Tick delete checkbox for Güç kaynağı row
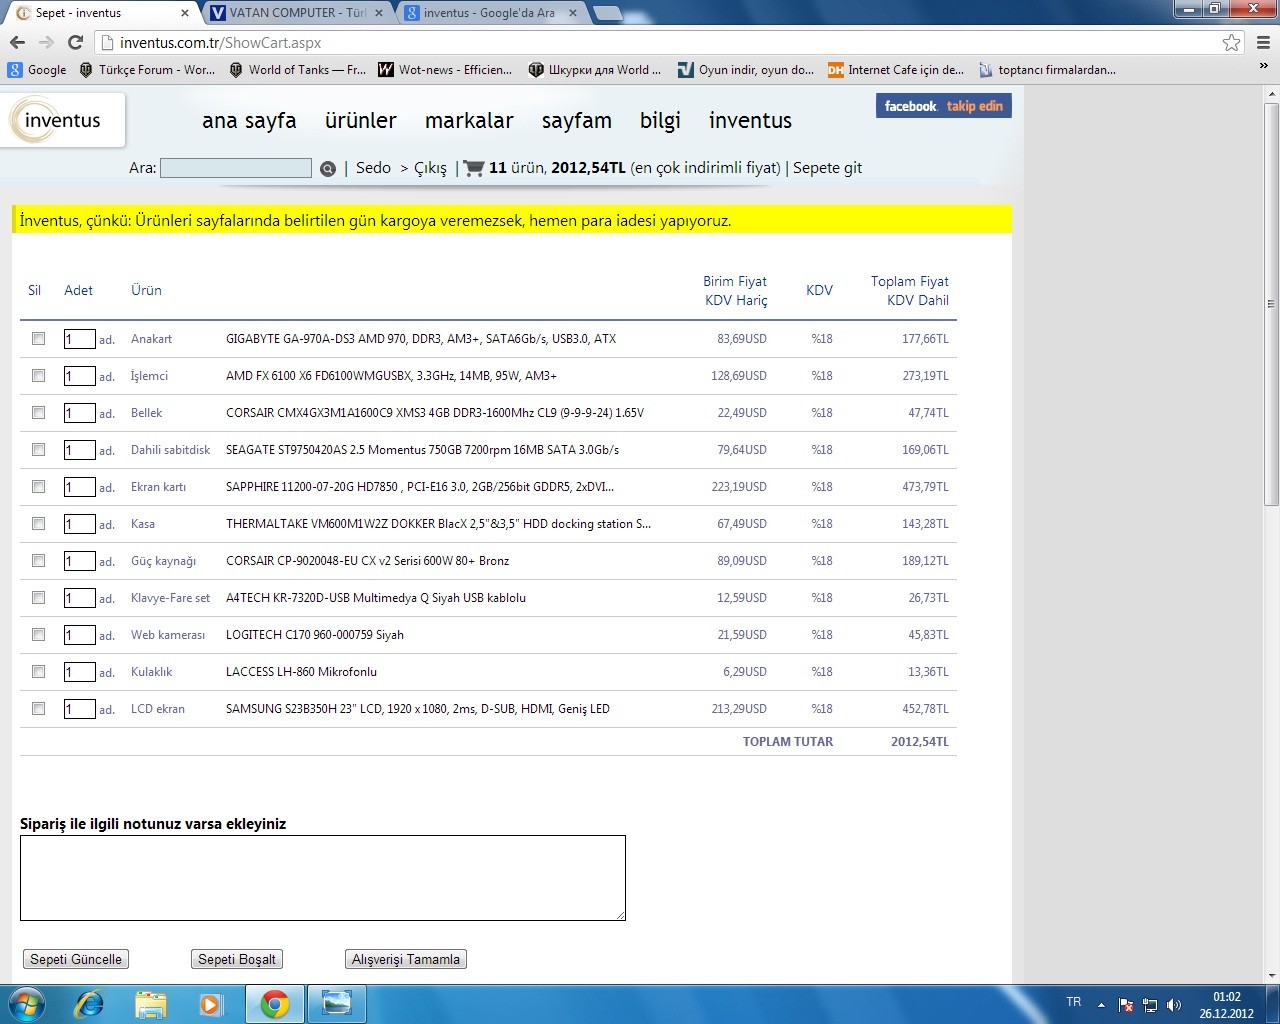The image size is (1280, 1024). (x=38, y=561)
